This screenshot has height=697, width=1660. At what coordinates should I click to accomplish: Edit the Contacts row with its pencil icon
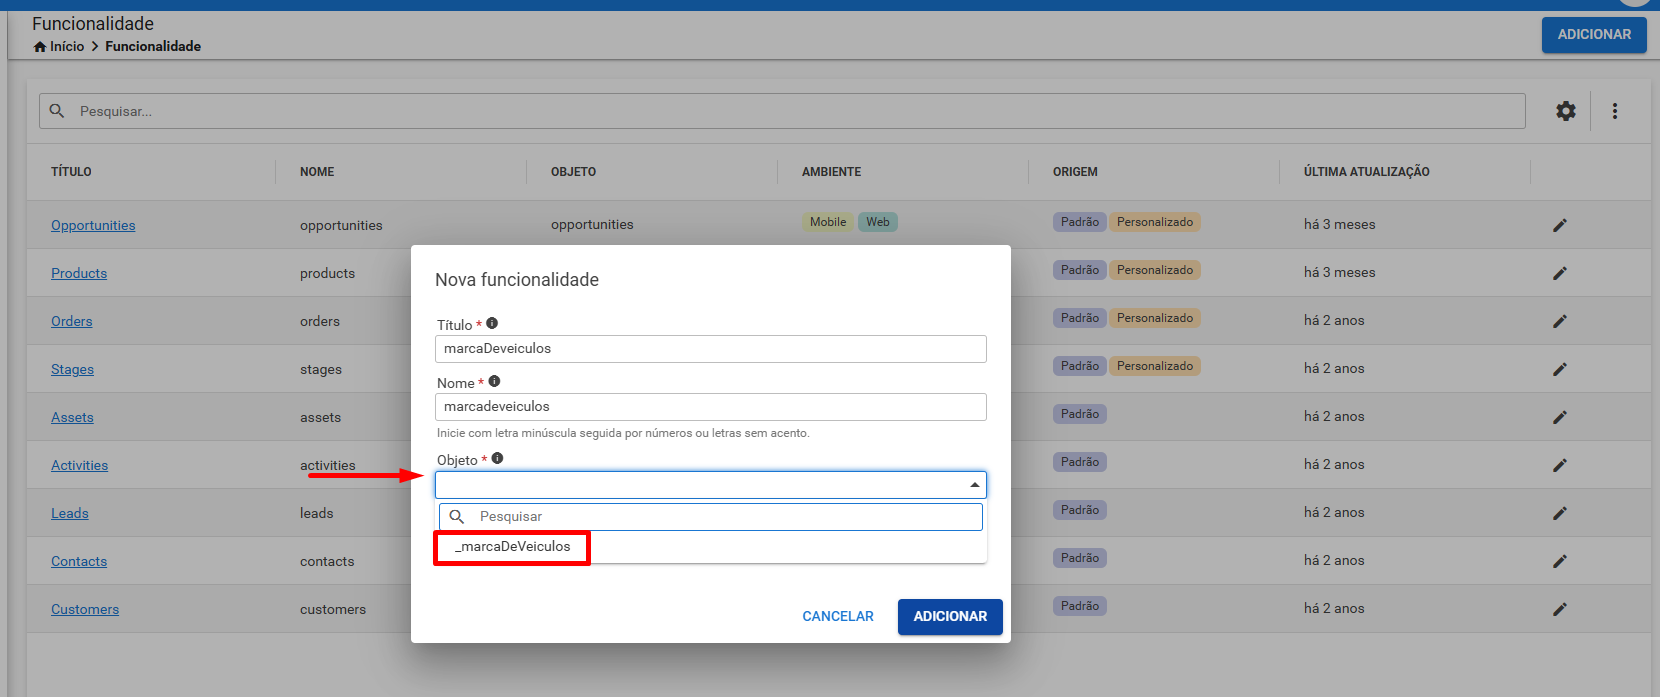1560,561
